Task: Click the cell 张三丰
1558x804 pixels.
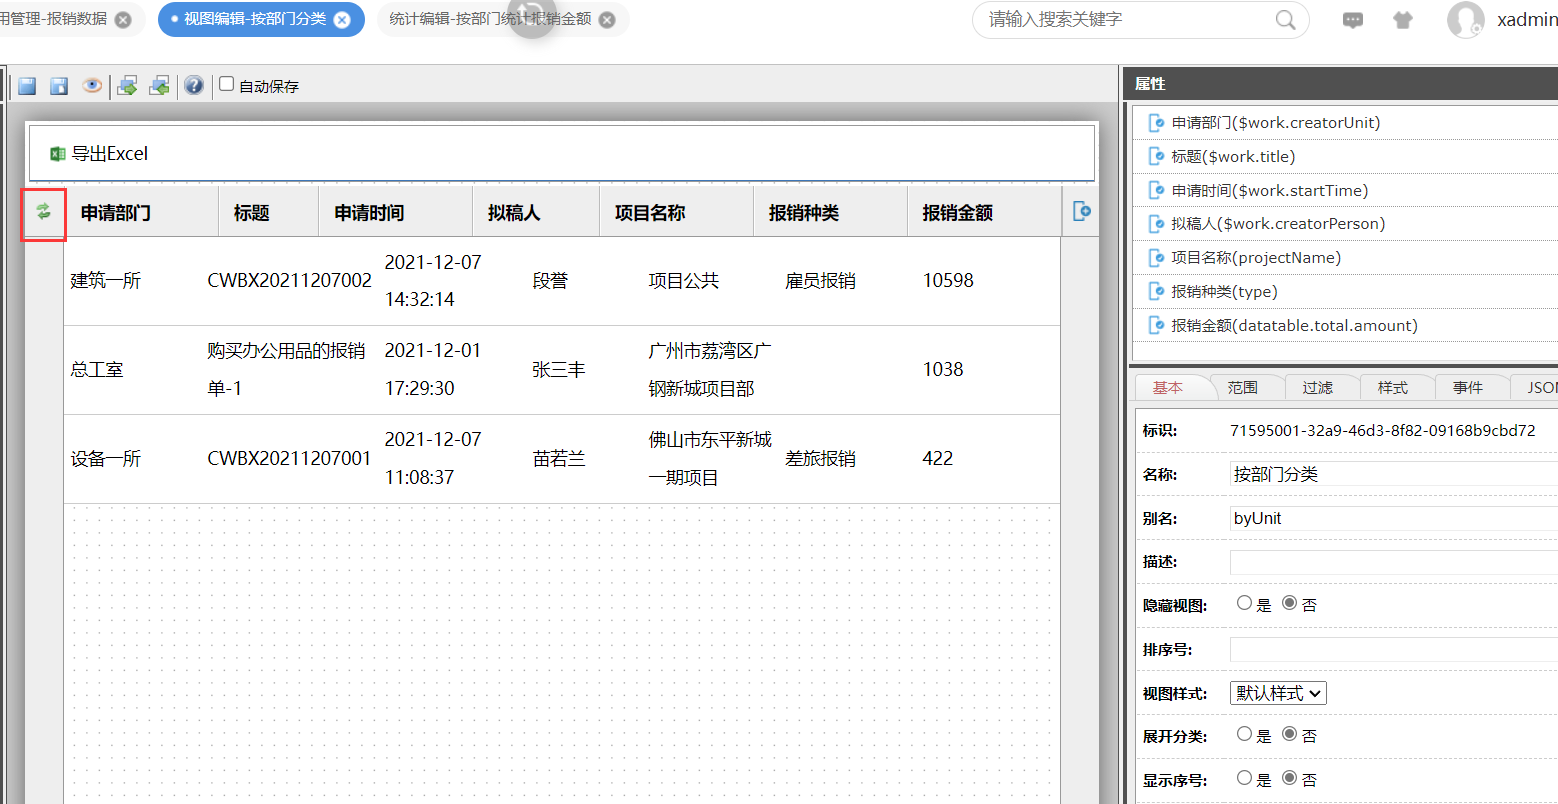Action: coord(559,370)
